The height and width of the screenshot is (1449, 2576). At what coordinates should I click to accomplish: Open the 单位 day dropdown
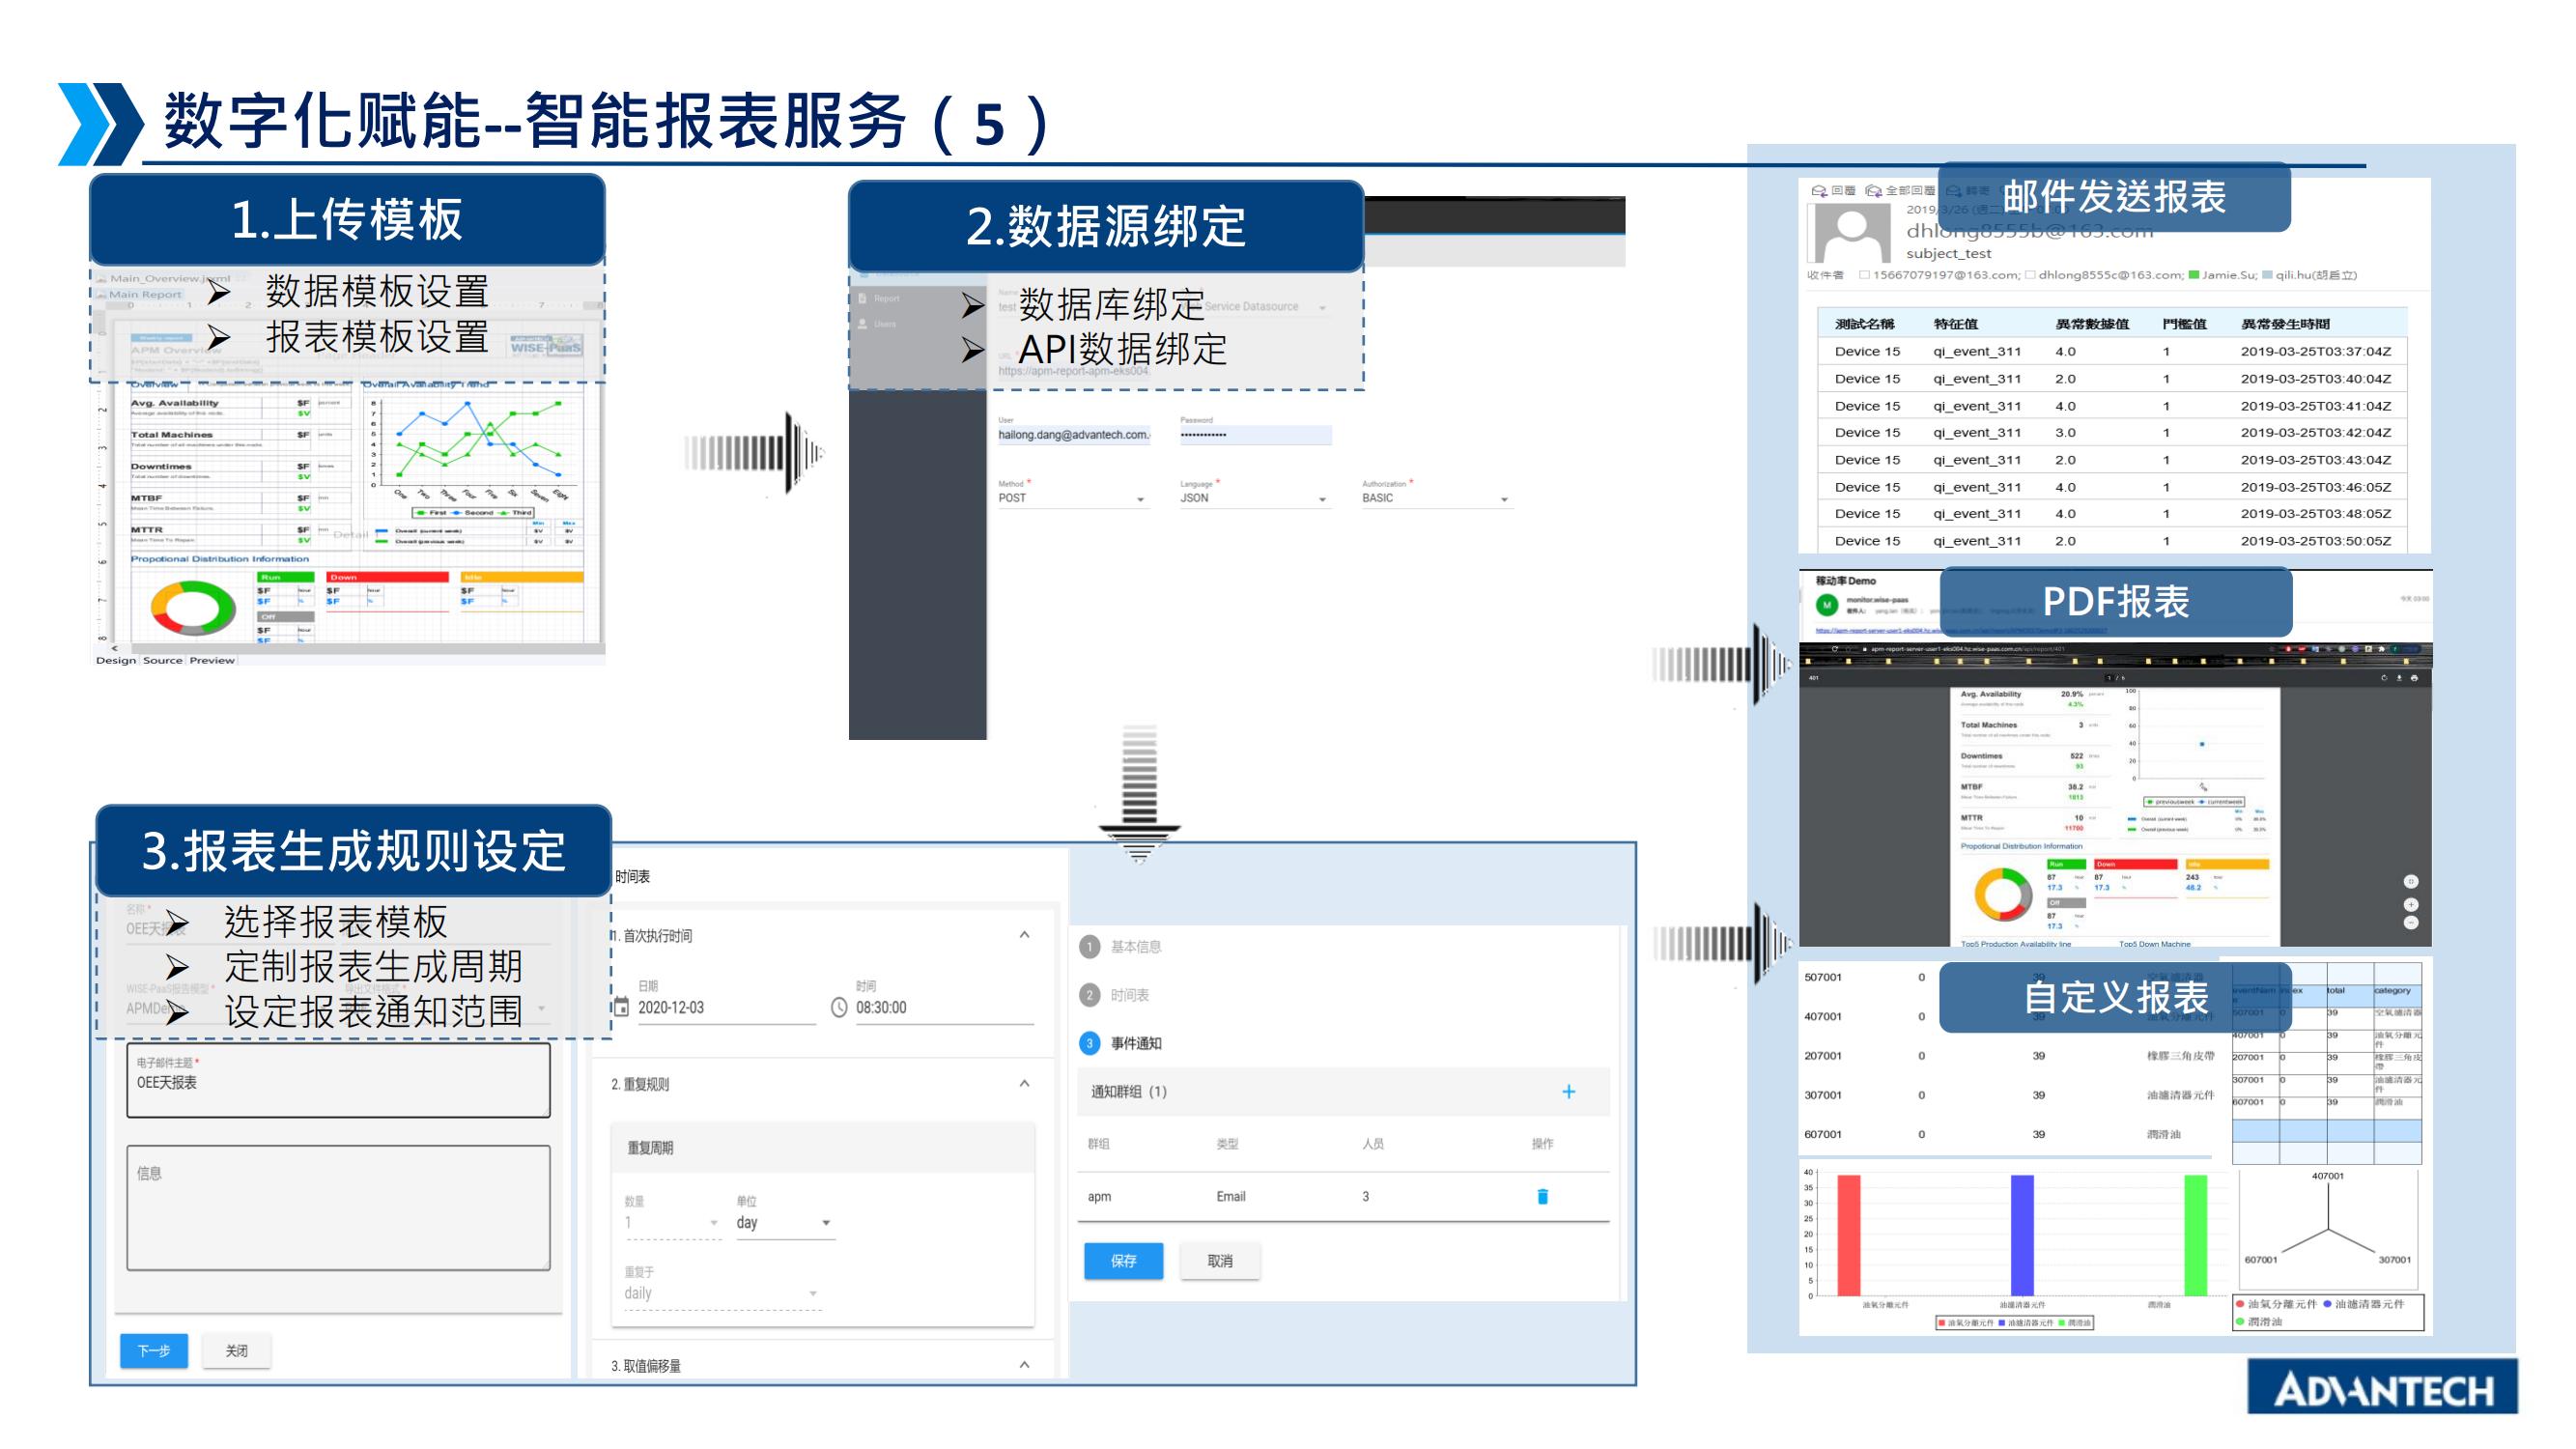pyautogui.click(x=785, y=1222)
